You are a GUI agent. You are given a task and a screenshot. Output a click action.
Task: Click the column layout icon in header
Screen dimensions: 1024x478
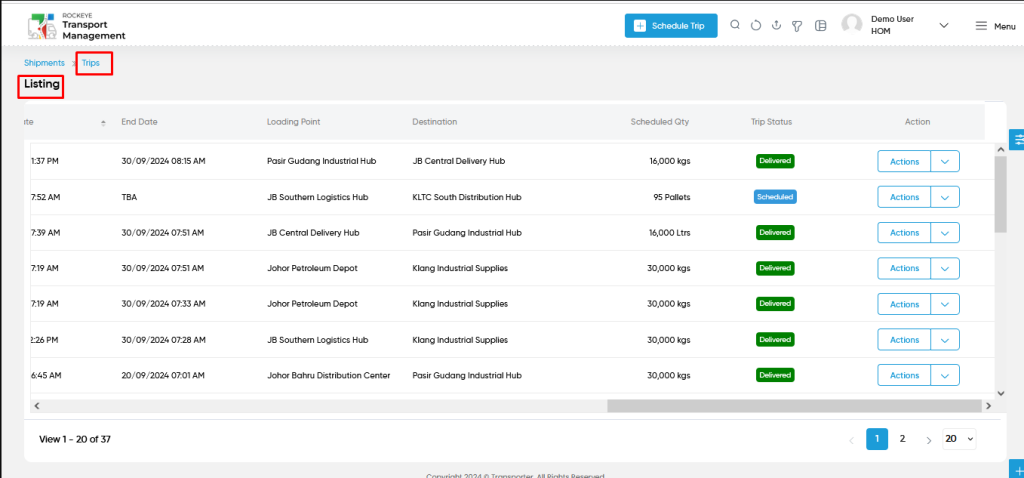click(821, 25)
